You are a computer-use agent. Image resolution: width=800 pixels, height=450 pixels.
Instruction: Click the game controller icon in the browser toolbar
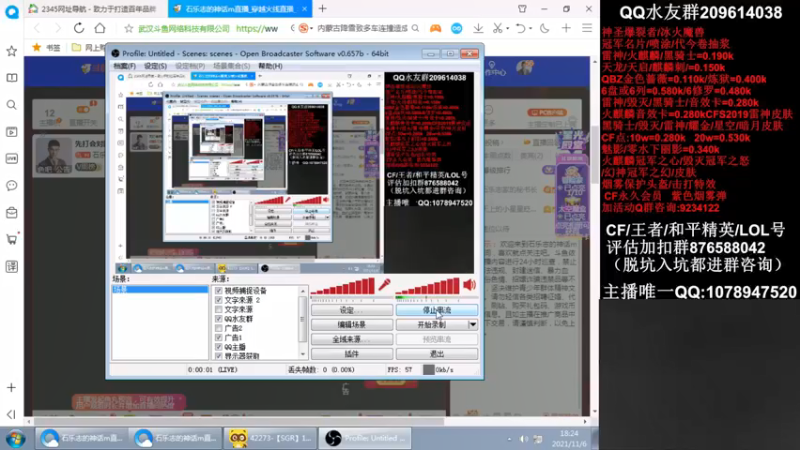pyautogui.click(x=435, y=29)
